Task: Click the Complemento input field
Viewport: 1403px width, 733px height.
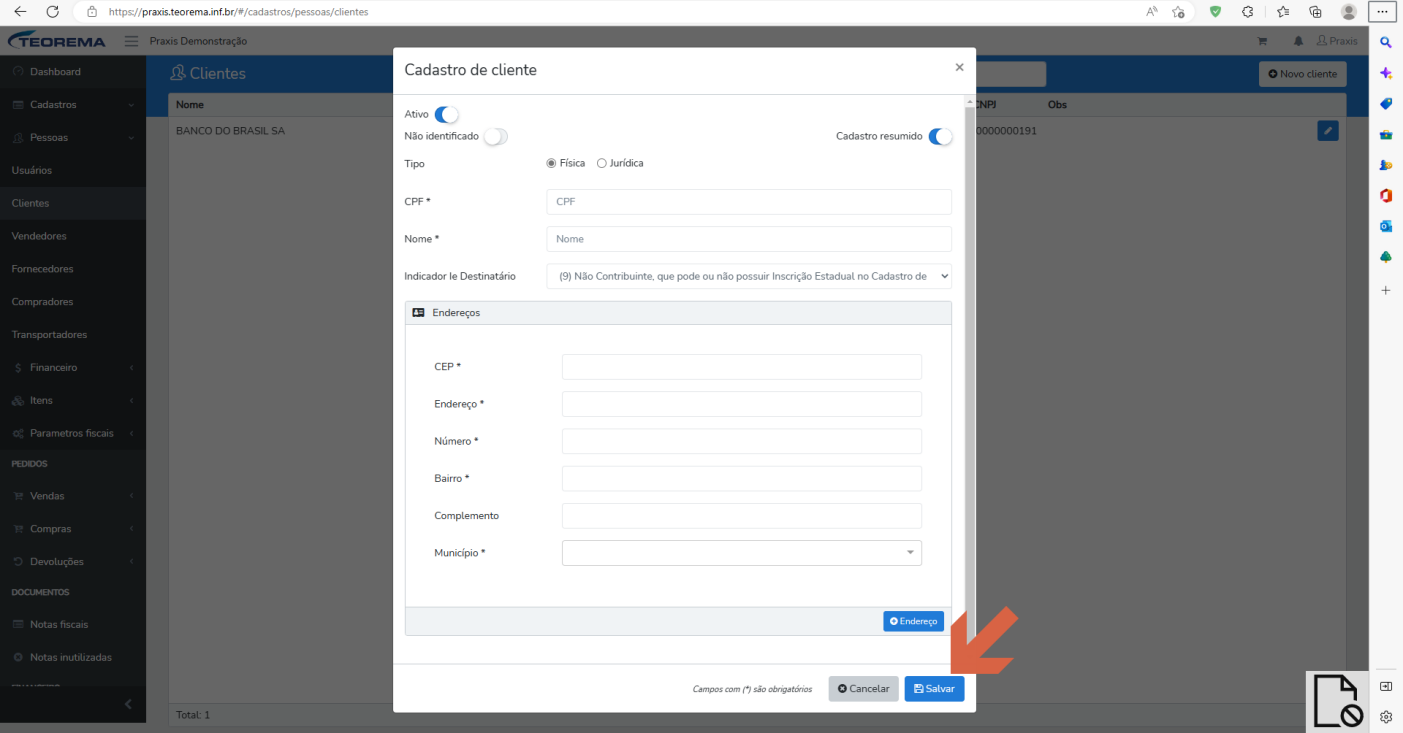Action: (x=742, y=516)
